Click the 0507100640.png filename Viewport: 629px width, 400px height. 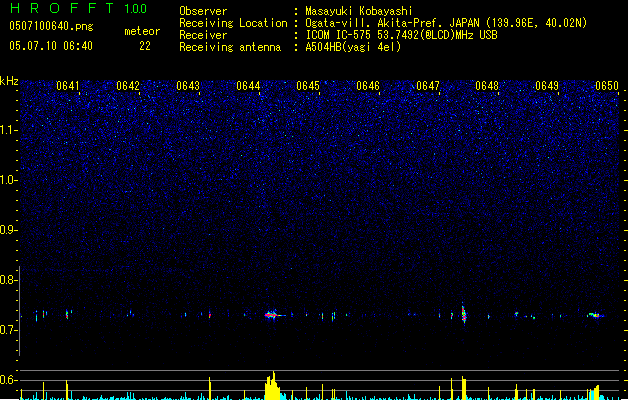point(51,26)
